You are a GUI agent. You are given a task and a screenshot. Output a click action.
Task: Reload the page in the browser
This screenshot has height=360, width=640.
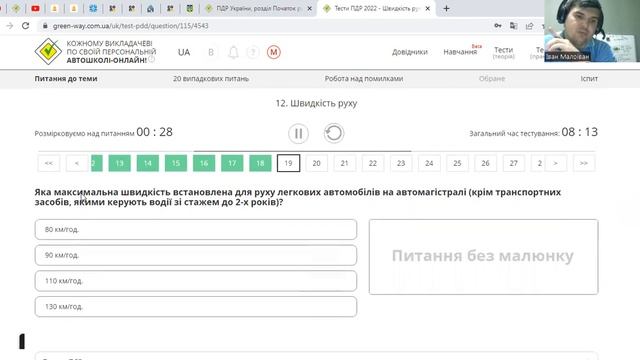(25, 26)
